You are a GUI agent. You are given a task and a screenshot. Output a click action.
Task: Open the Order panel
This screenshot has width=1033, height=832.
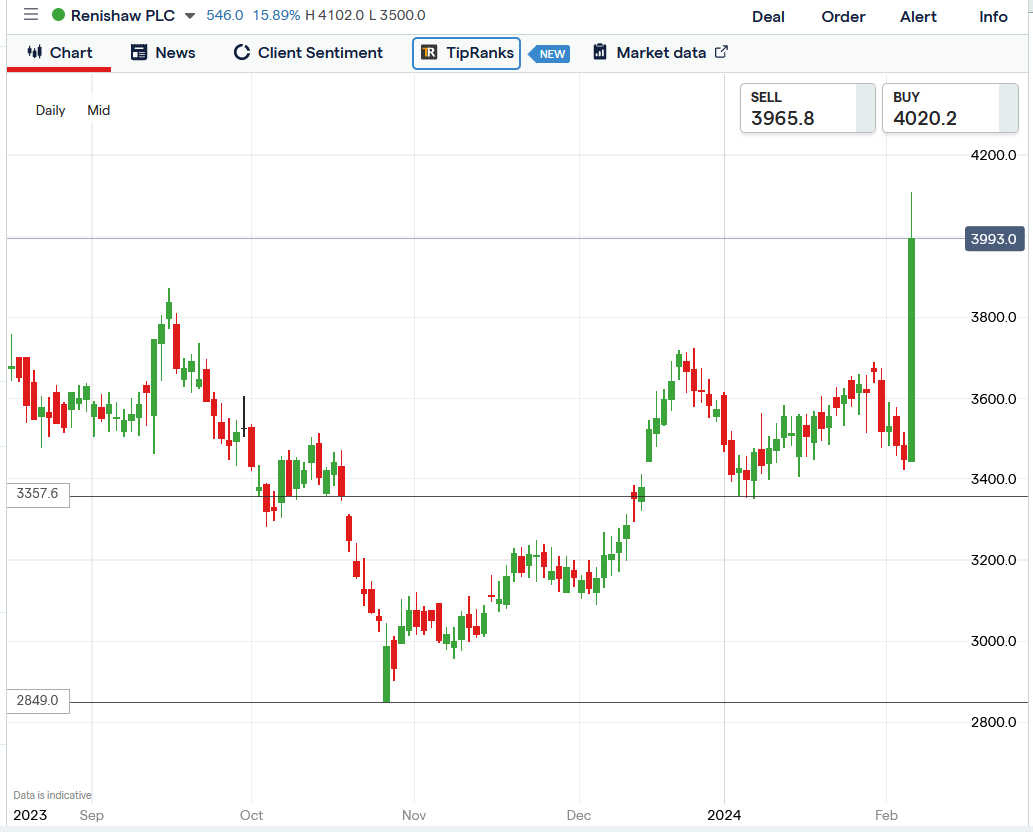843,16
